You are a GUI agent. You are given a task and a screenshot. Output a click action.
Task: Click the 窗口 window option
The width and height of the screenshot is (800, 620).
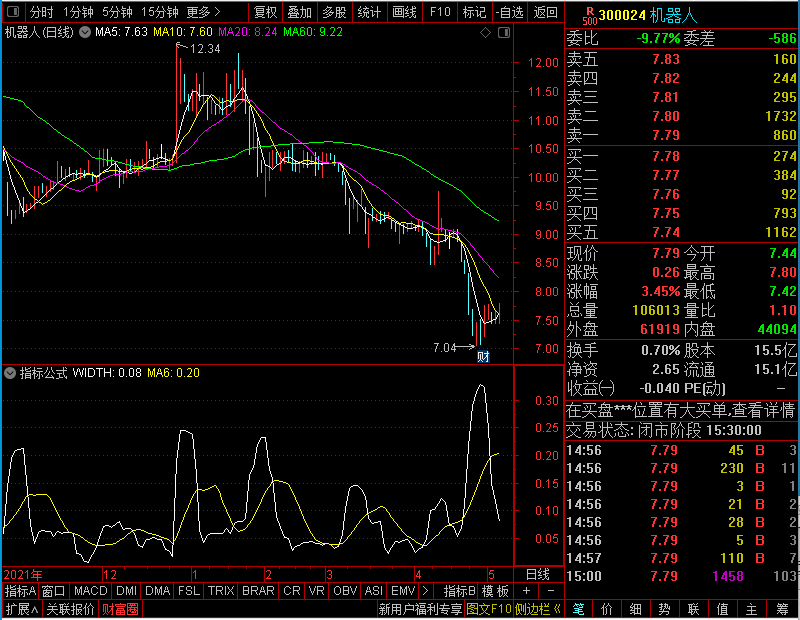tap(54, 591)
